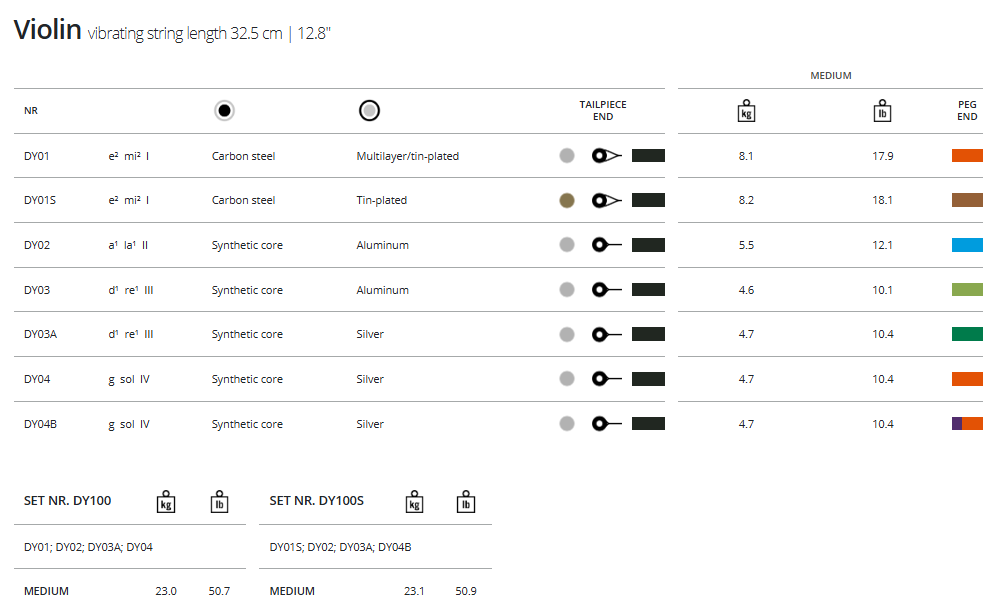The width and height of the screenshot is (996, 614).
Task: Click the kg weight icon under MEDIUM
Action: click(x=746, y=111)
